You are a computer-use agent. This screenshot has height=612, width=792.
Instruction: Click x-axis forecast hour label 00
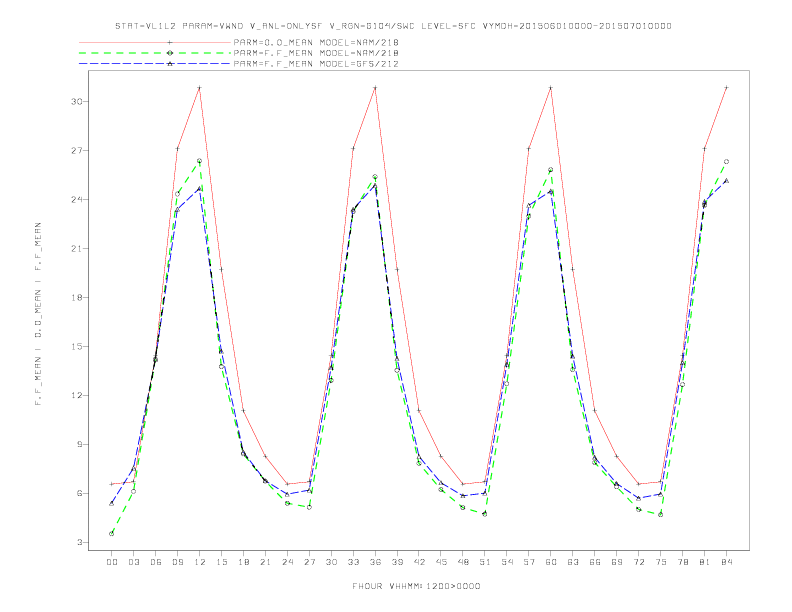(112, 562)
